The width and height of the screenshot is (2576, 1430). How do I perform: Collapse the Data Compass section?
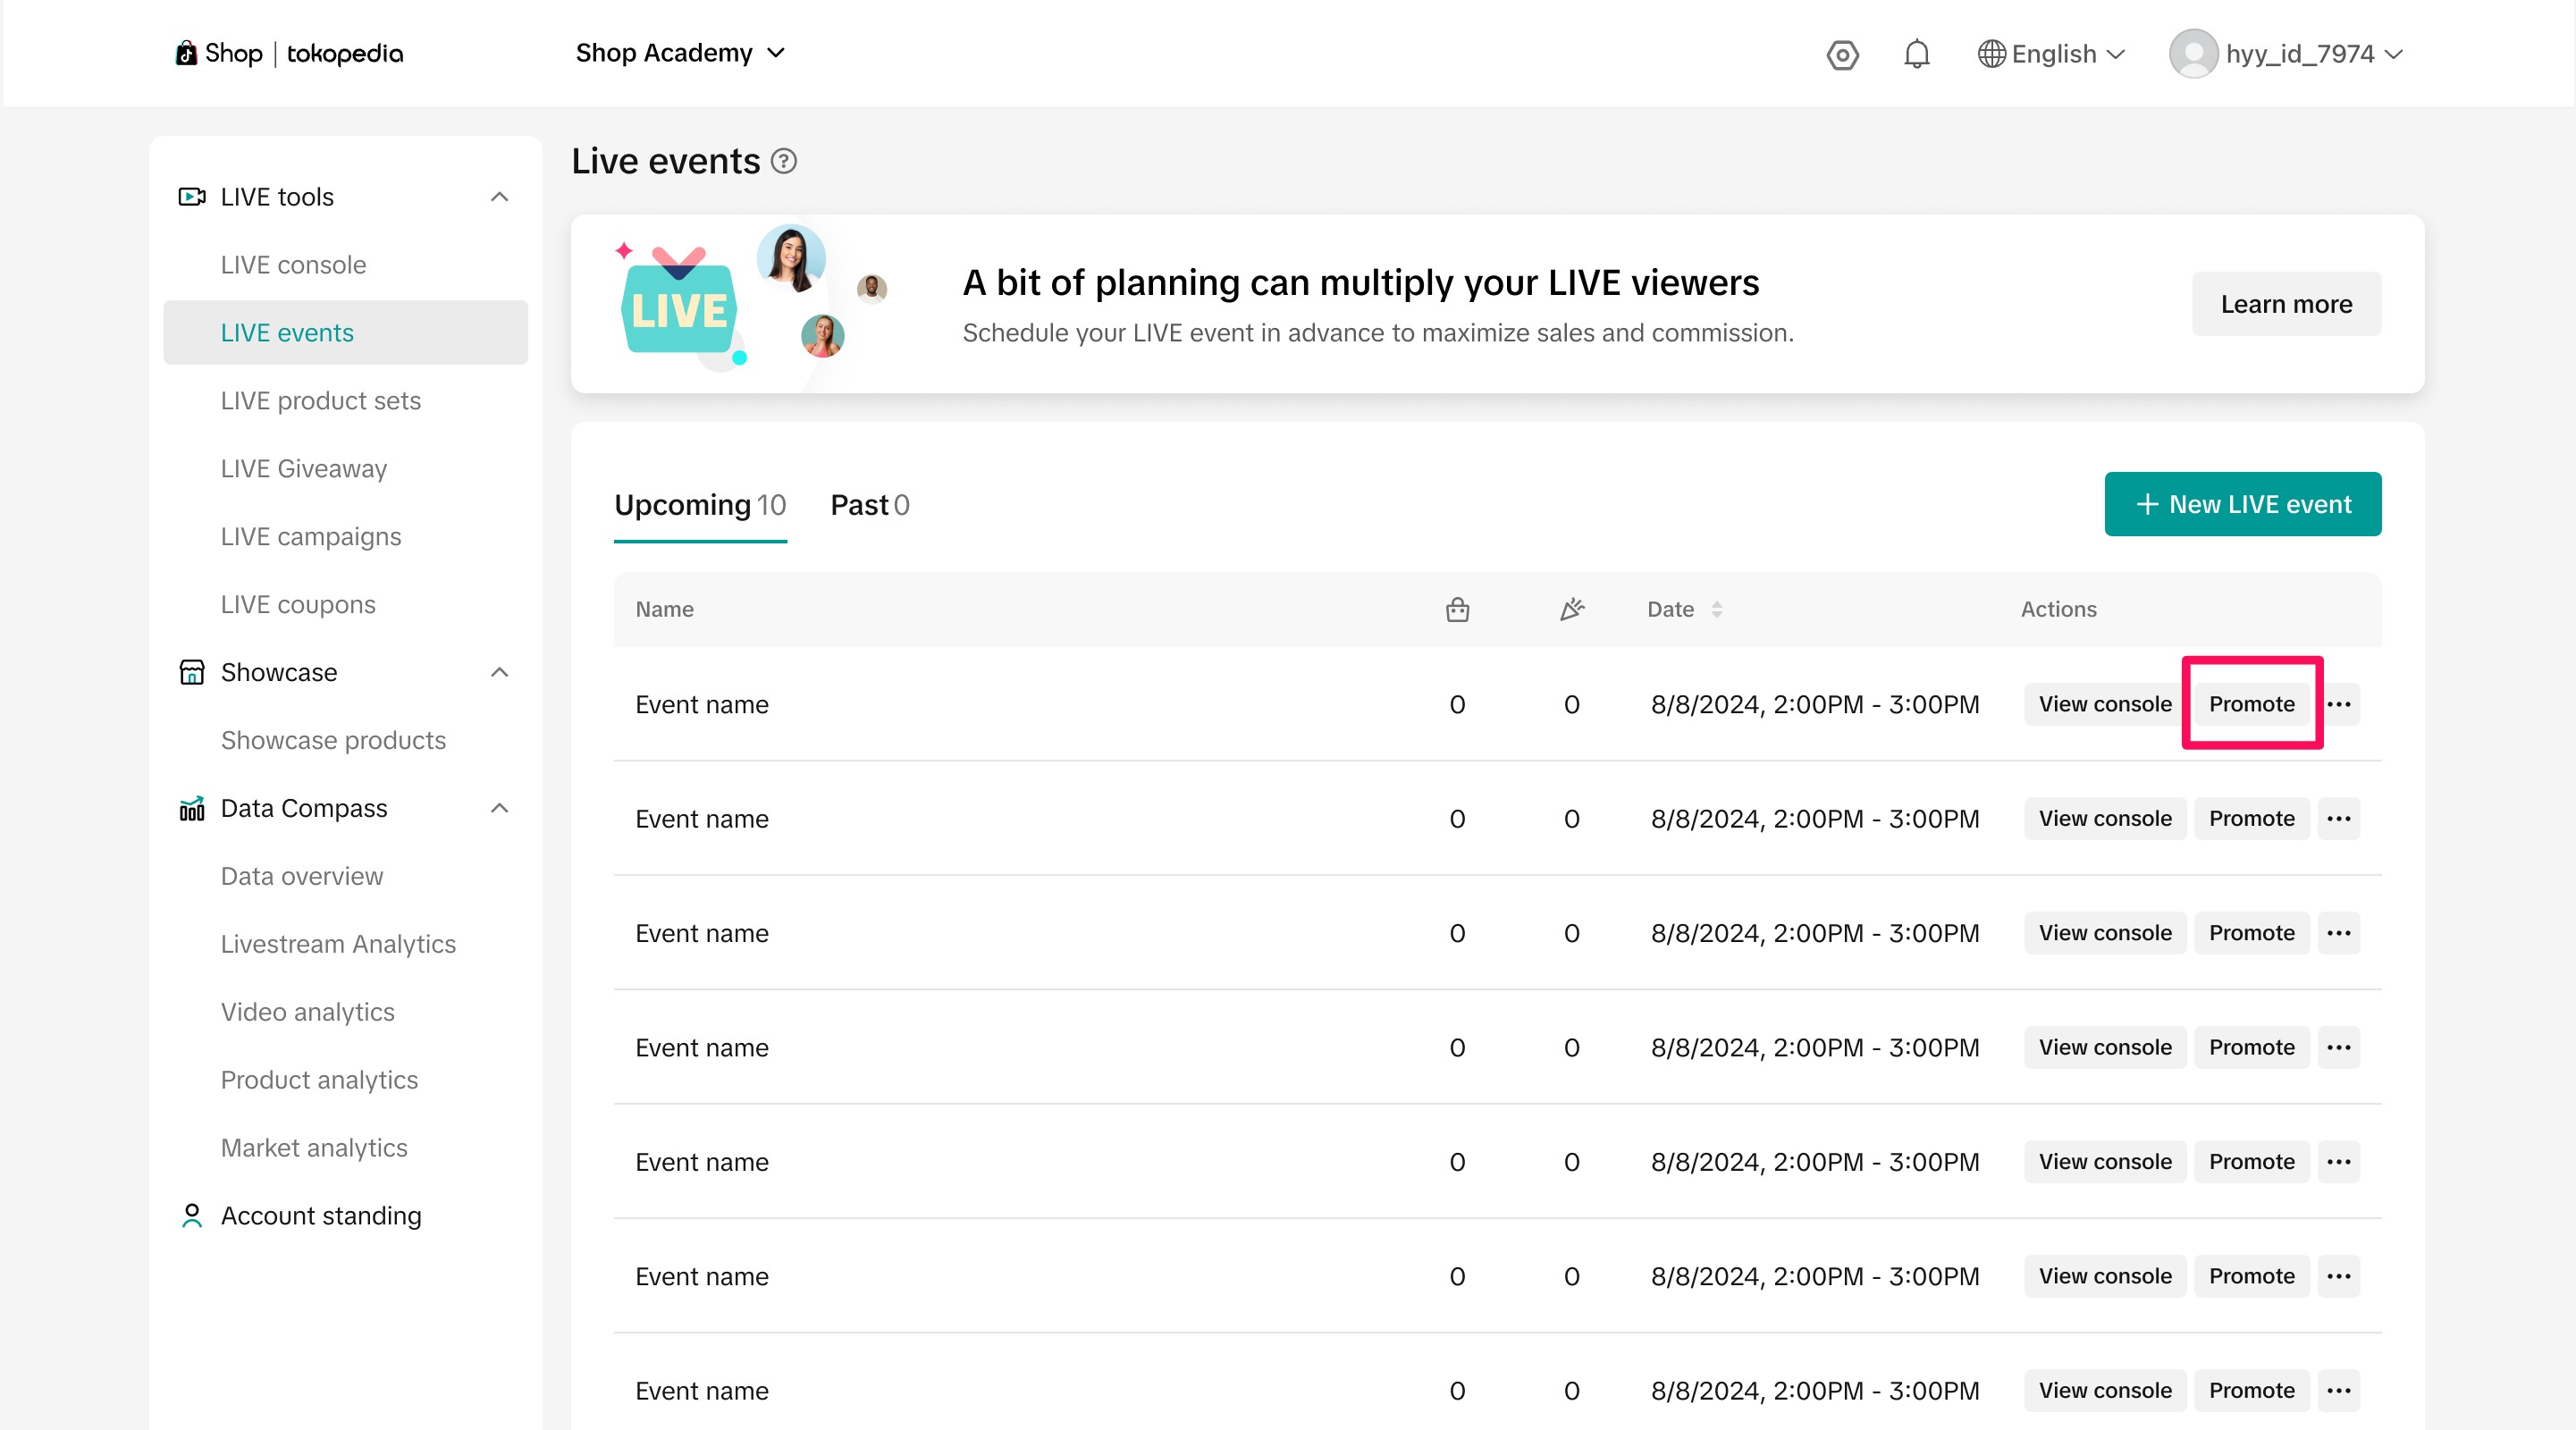[x=499, y=808]
